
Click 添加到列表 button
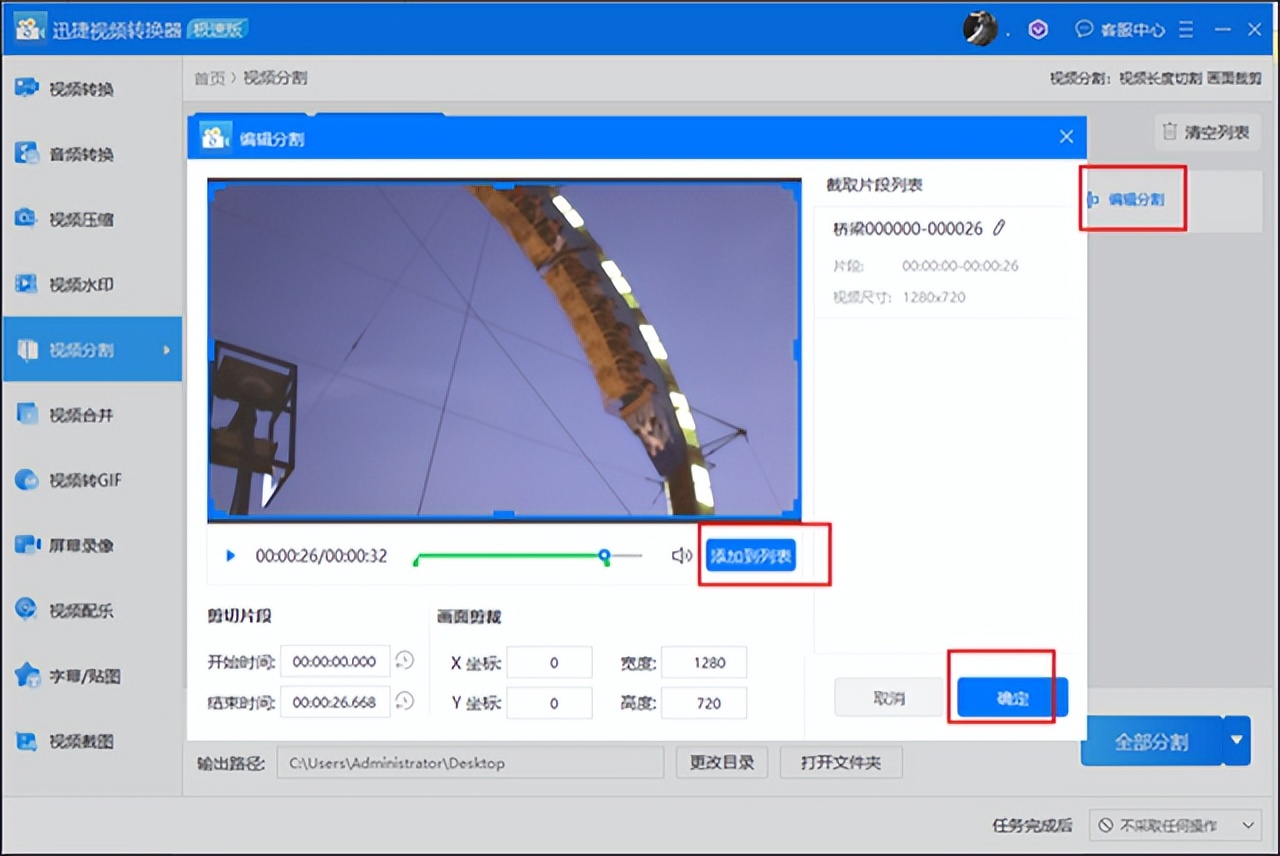(751, 555)
